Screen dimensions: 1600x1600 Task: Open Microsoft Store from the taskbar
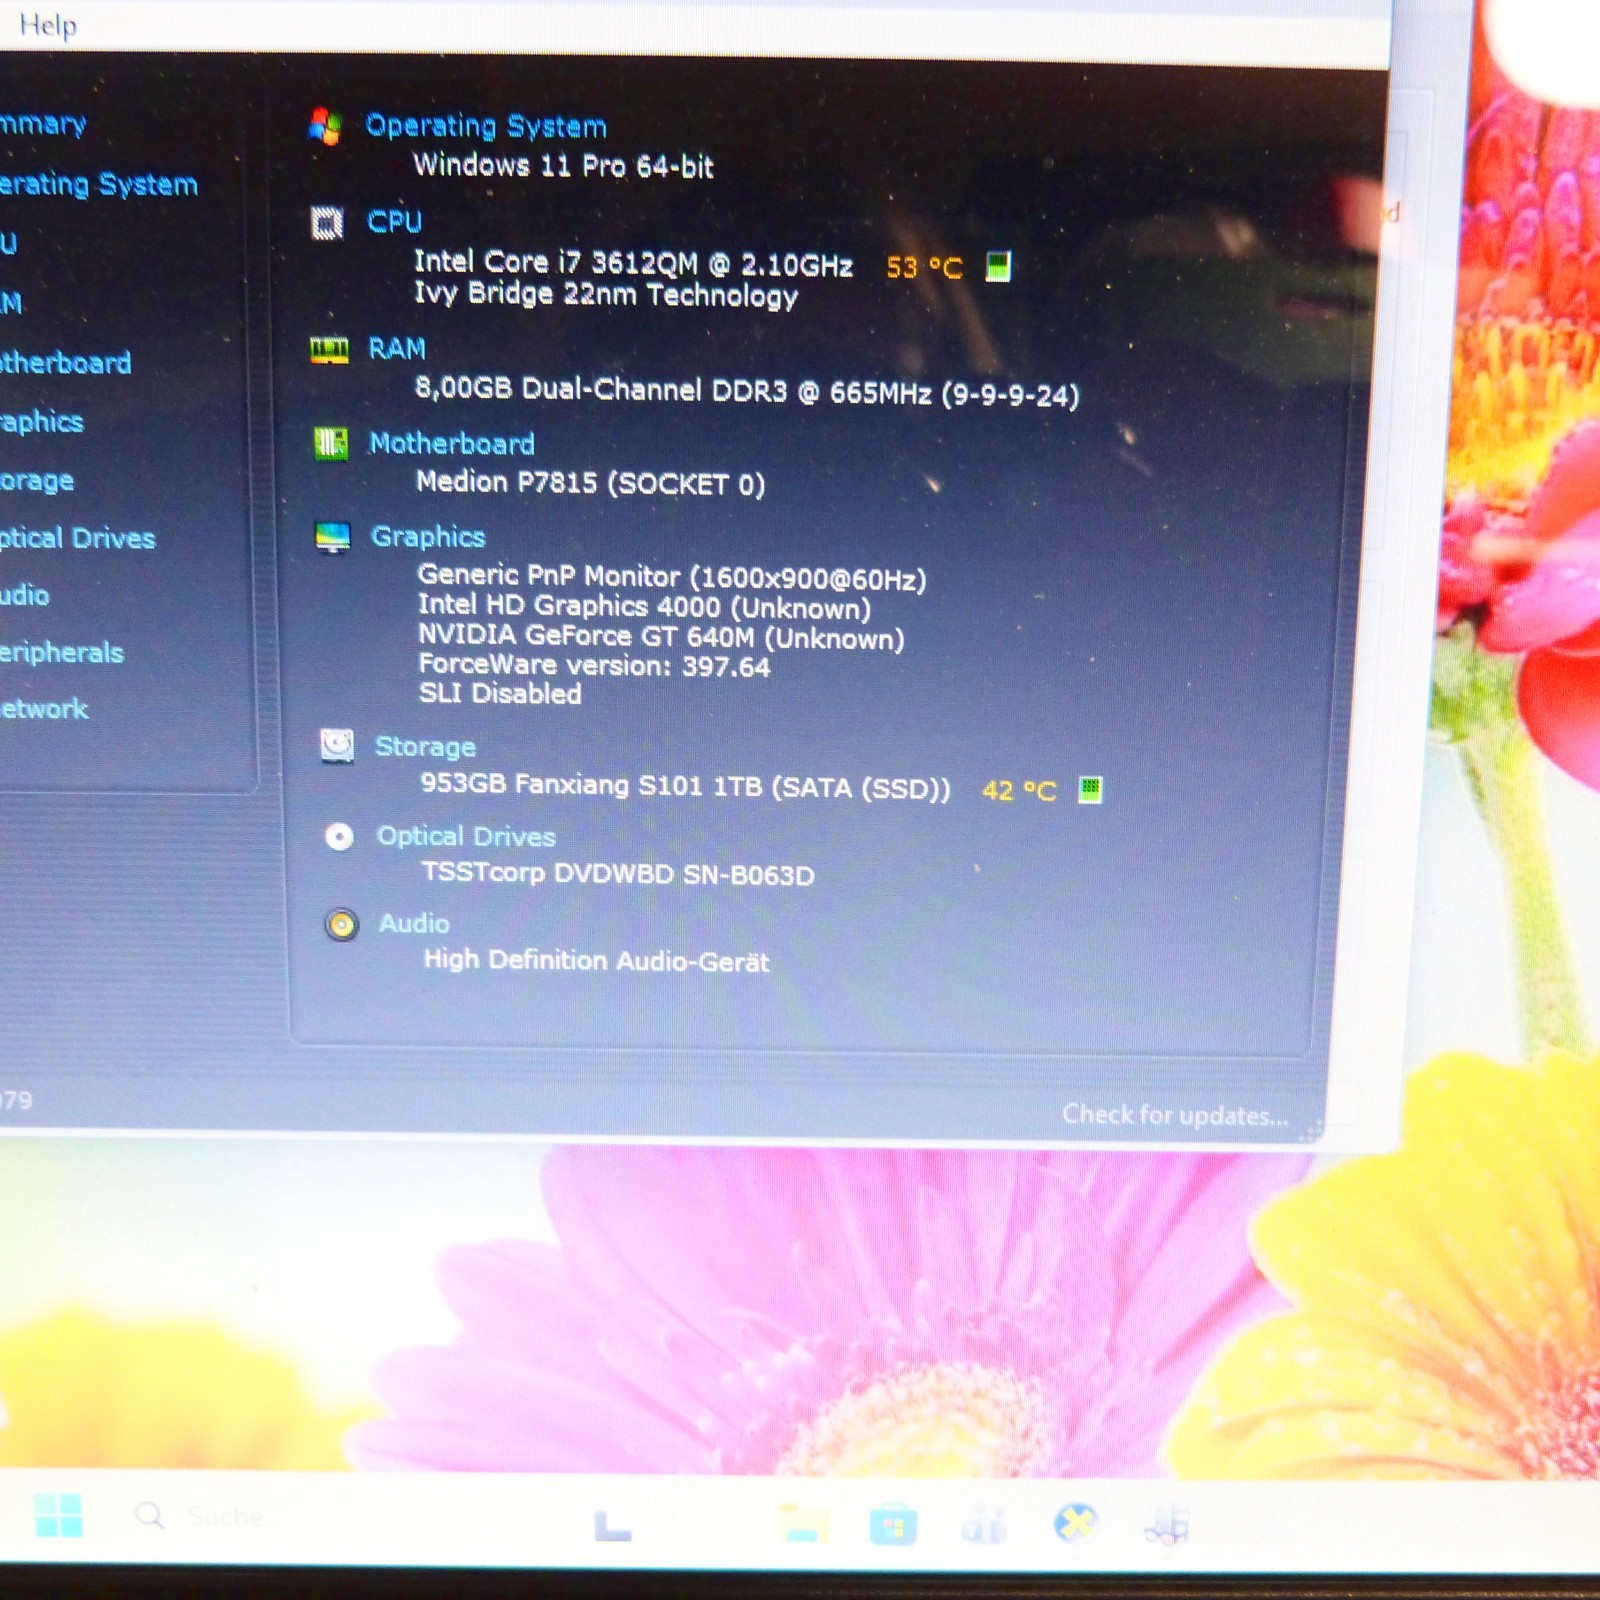(x=893, y=1526)
